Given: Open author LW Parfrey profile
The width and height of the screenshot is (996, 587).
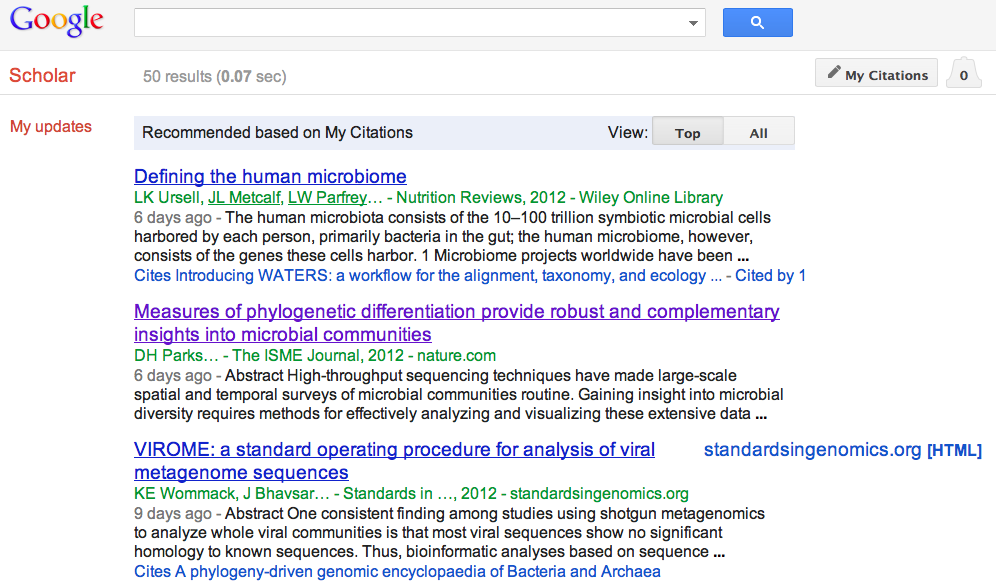Looking at the screenshot, I should [x=327, y=198].
